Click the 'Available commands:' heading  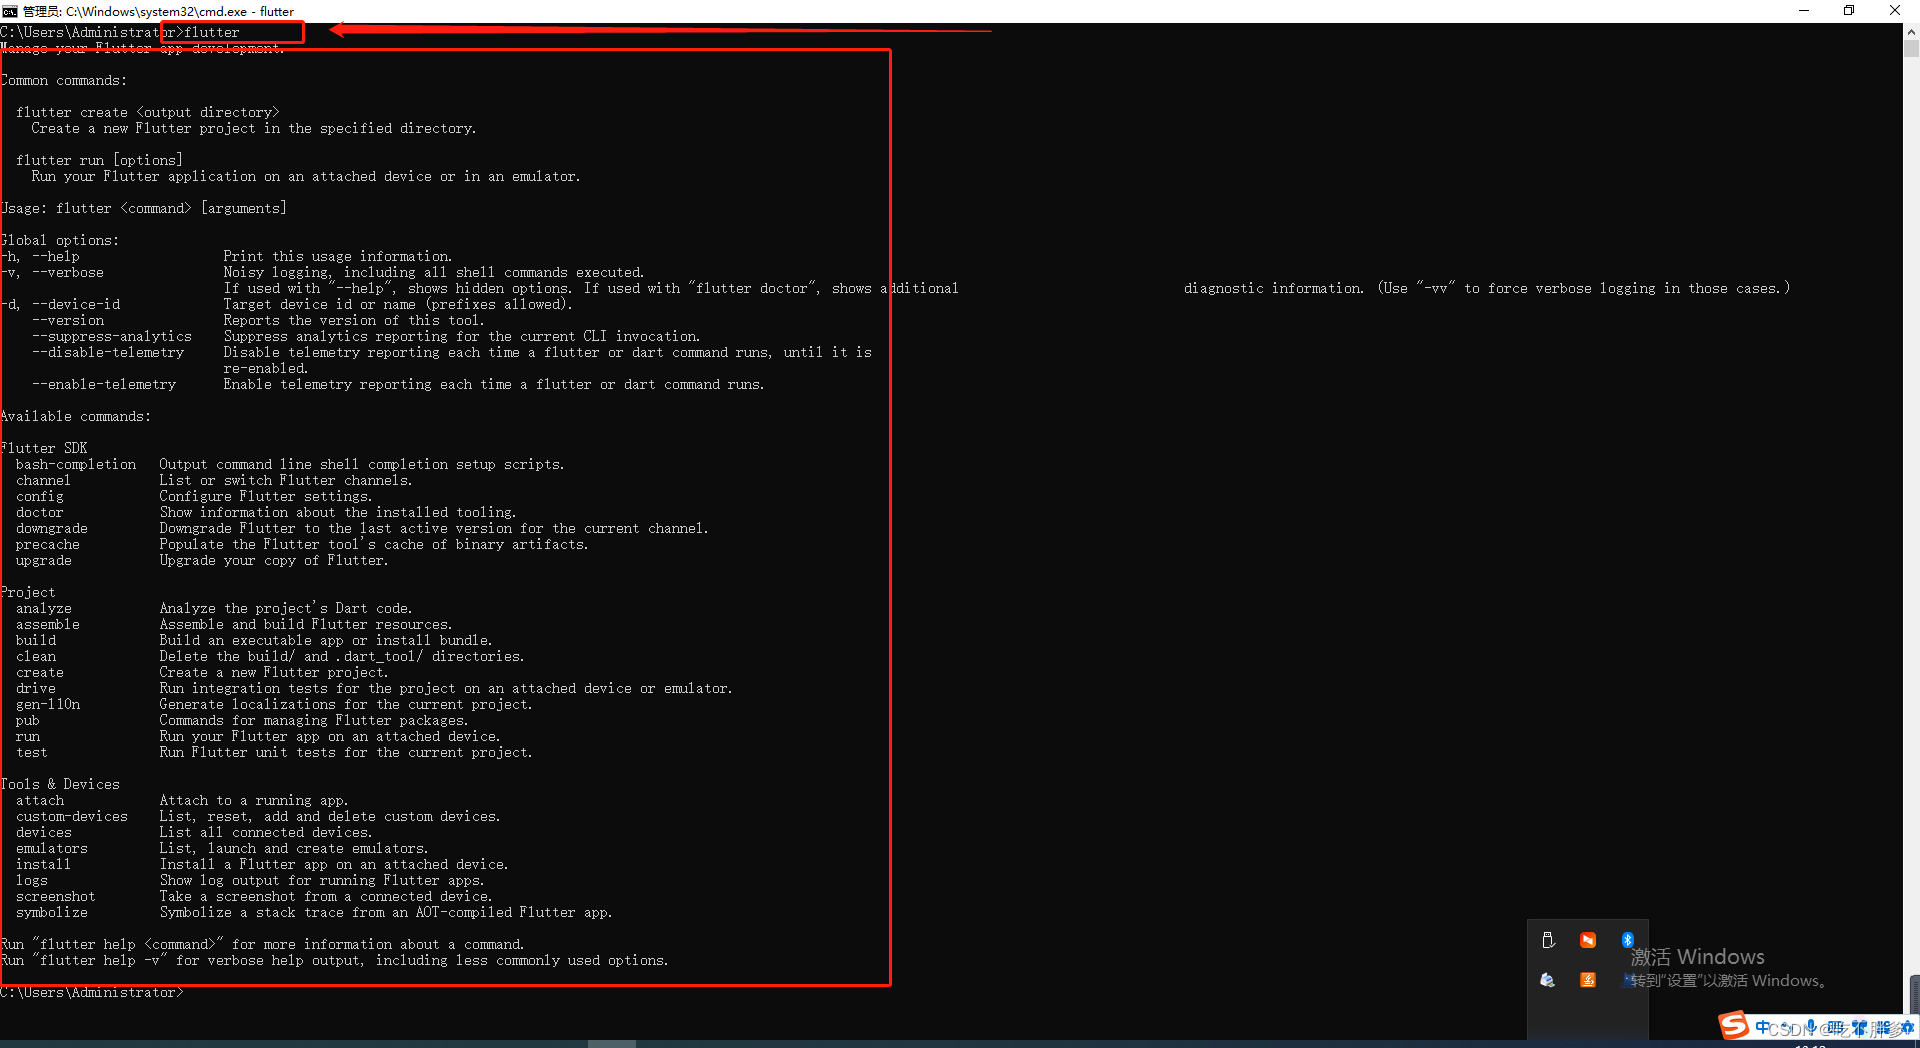[76, 416]
